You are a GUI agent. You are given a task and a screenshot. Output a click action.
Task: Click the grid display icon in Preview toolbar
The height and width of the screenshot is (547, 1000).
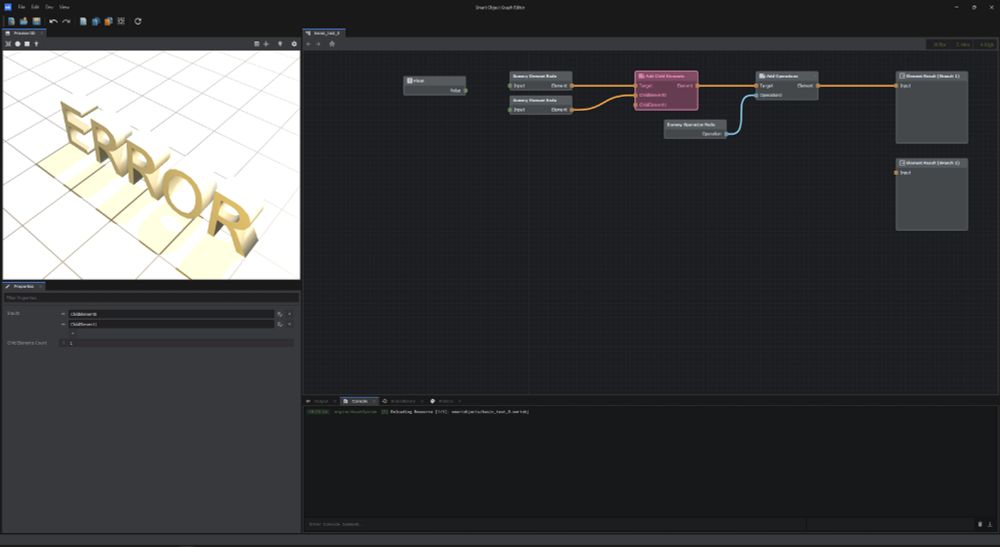[256, 44]
